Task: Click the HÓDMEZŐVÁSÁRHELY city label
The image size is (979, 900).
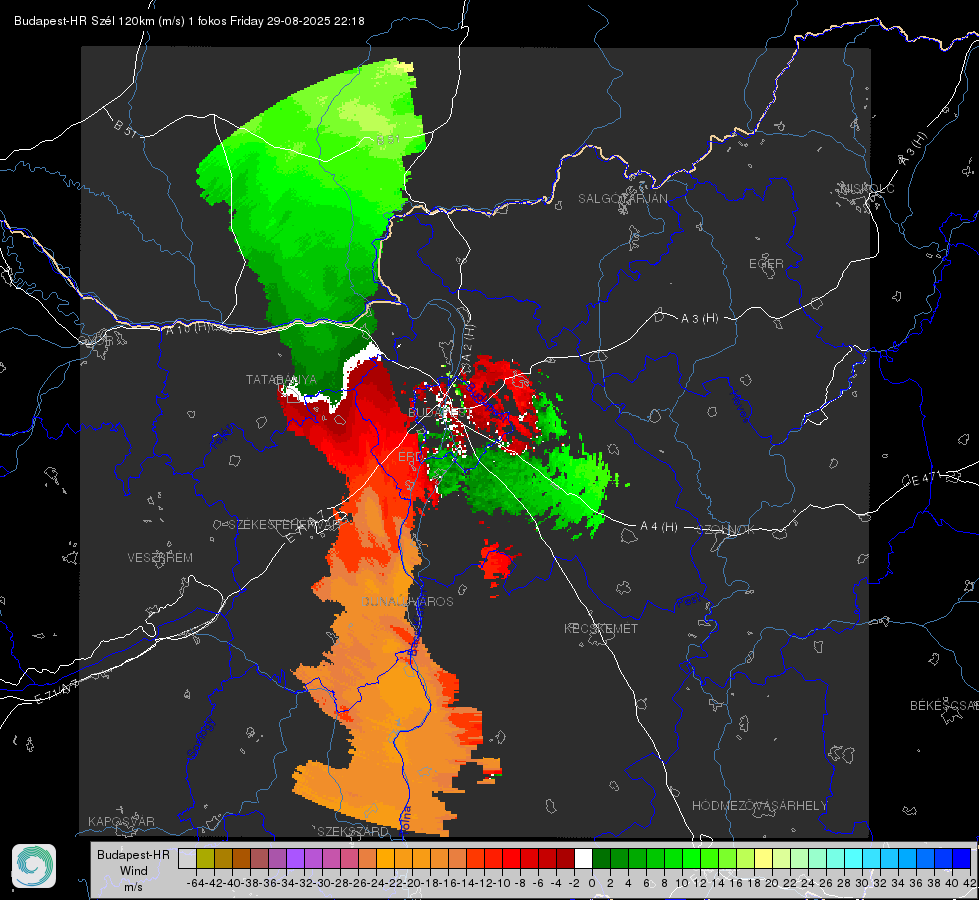Action: click(x=759, y=806)
